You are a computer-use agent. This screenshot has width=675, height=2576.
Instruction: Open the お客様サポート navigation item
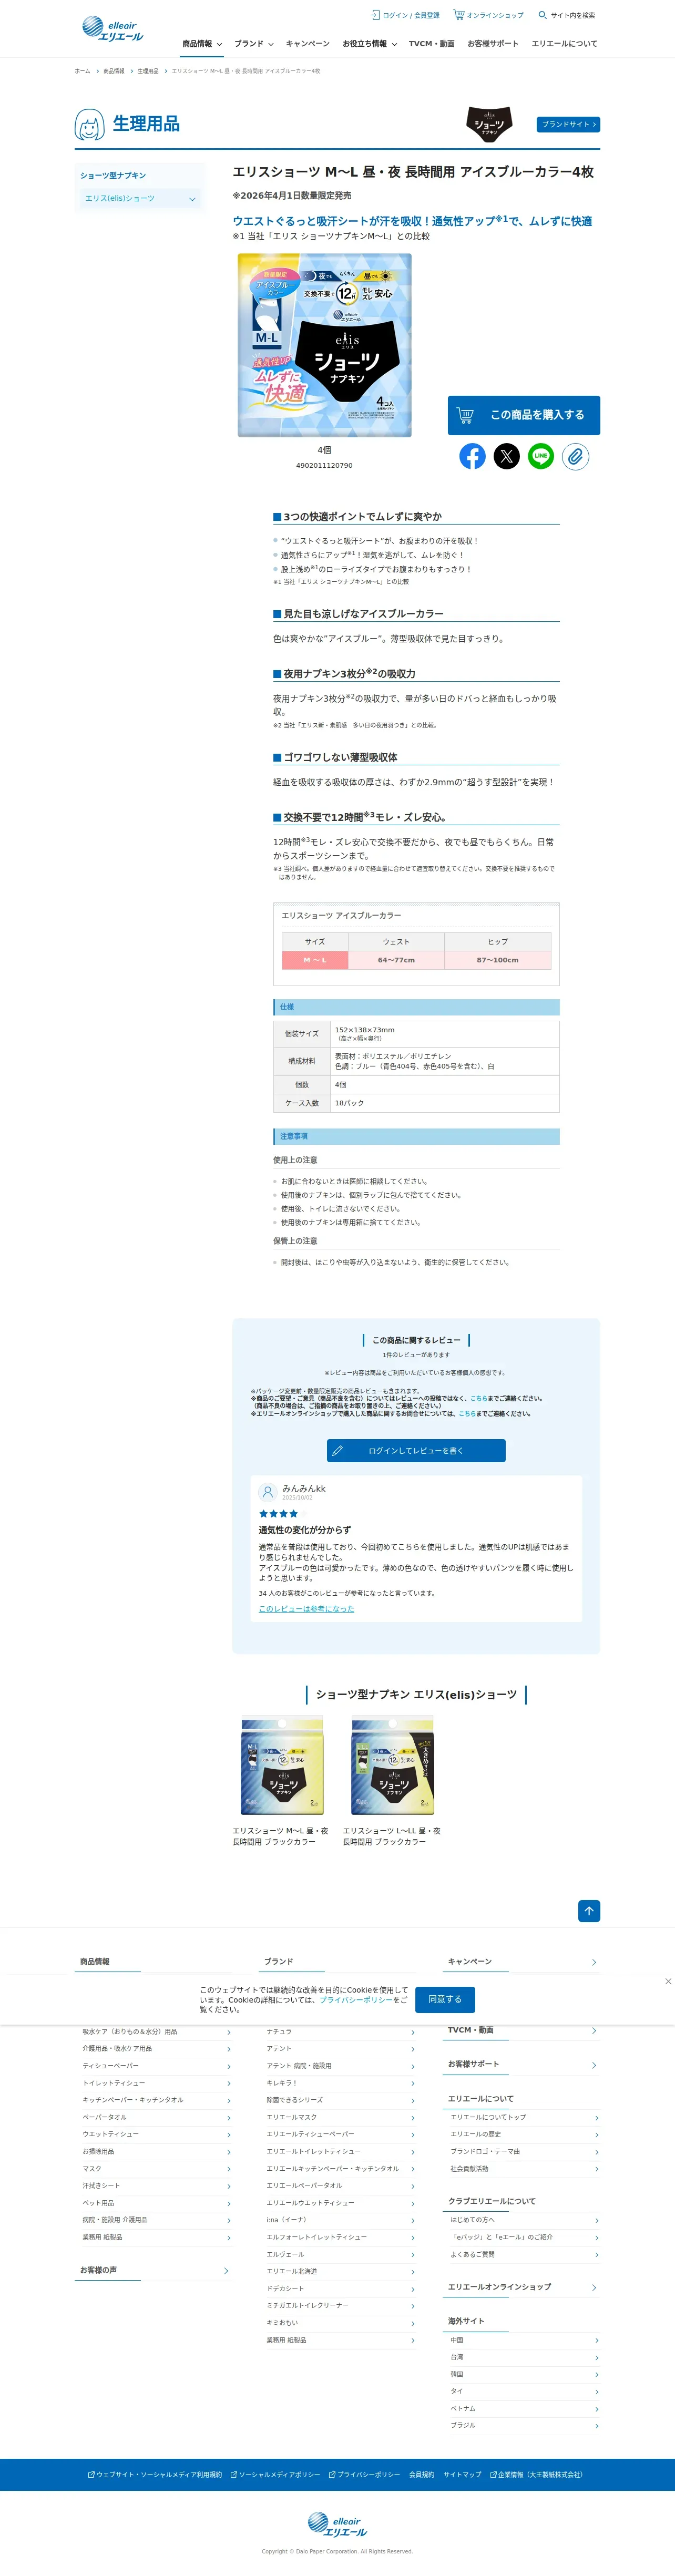[x=493, y=44]
